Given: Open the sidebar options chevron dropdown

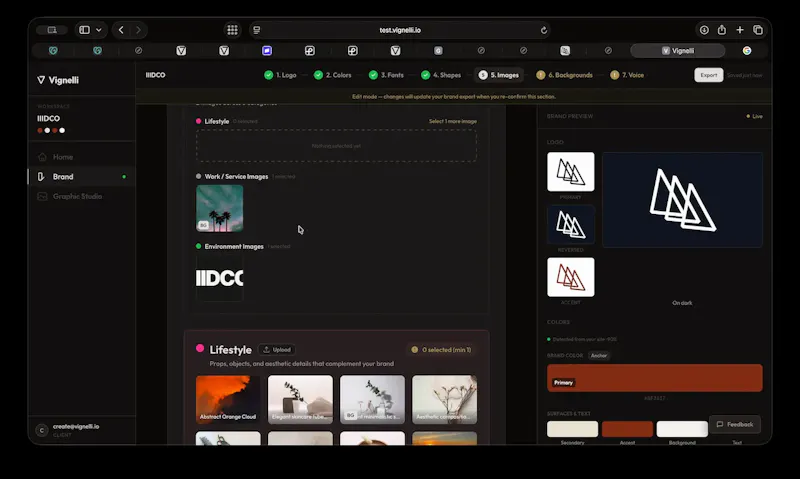Looking at the screenshot, I should click(99, 30).
